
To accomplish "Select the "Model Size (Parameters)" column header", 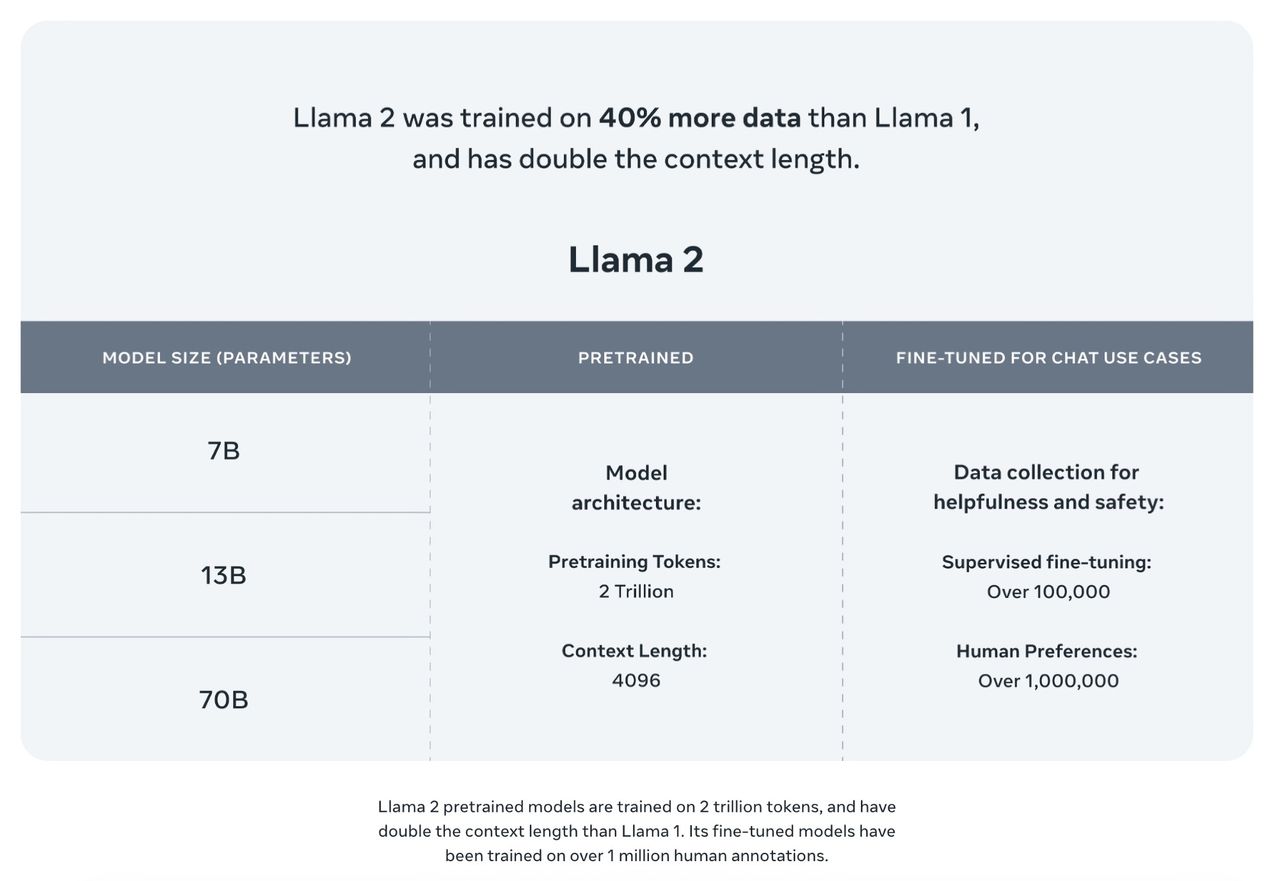I will point(227,358).
